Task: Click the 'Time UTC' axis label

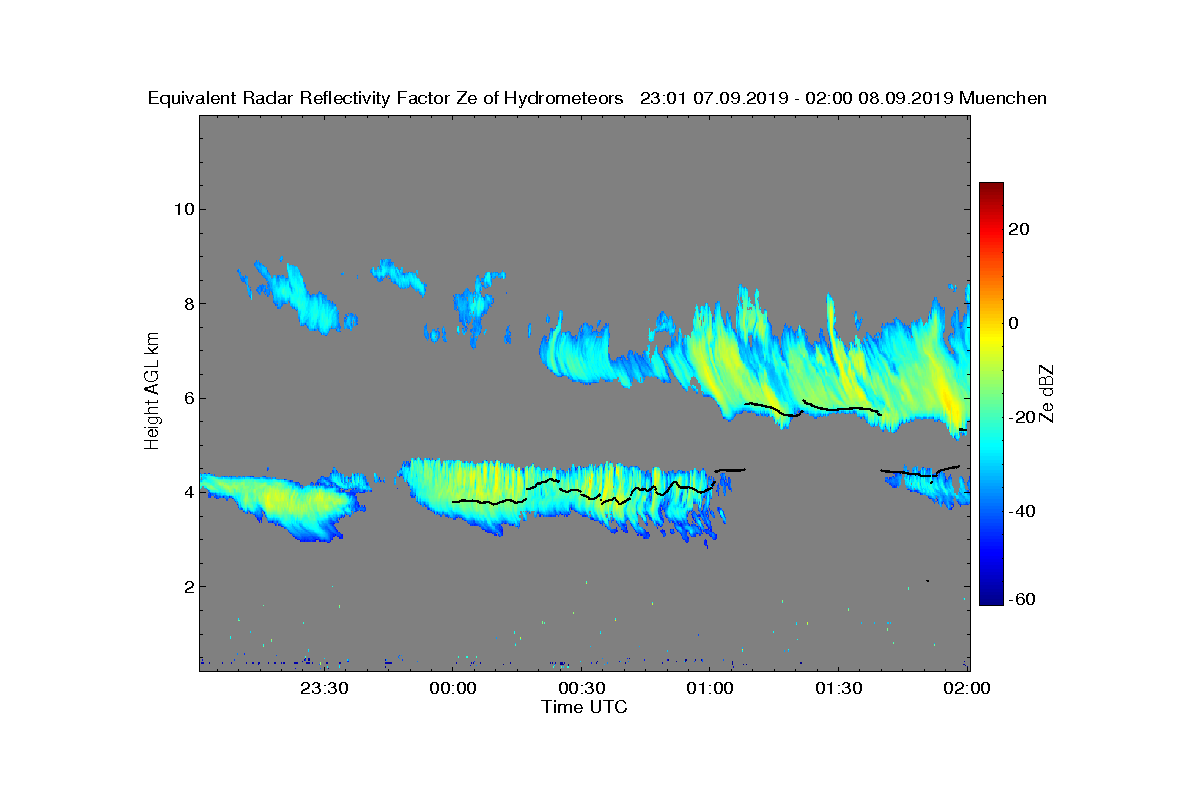Action: coord(585,707)
